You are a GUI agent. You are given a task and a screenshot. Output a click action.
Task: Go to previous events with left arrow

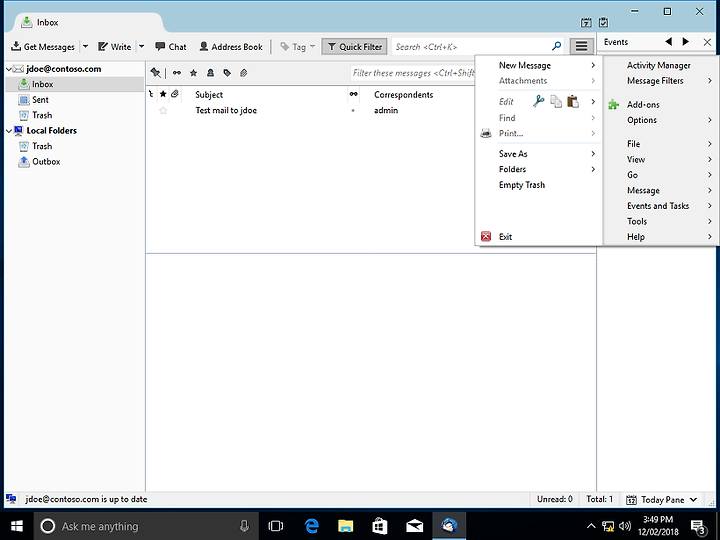(x=669, y=42)
